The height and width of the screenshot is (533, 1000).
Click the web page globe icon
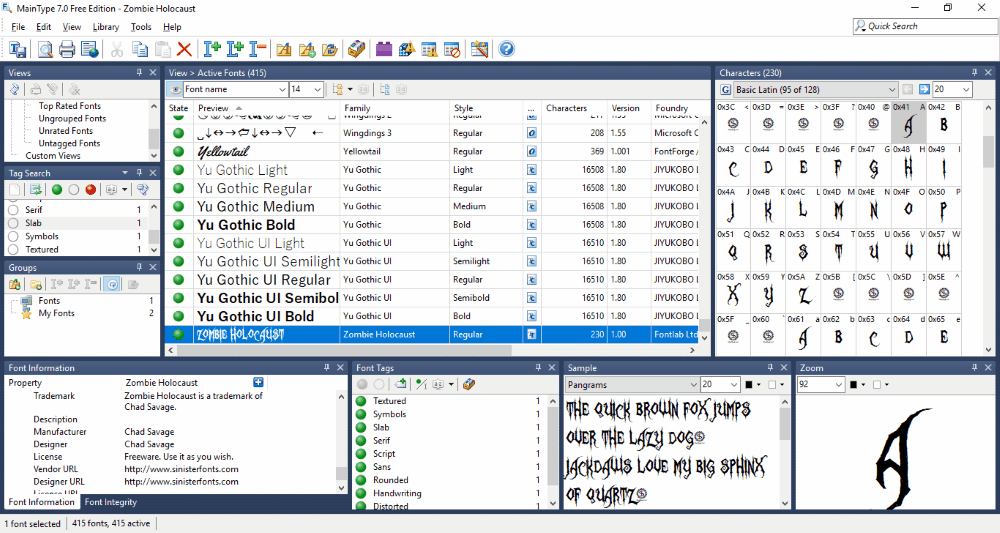point(90,49)
